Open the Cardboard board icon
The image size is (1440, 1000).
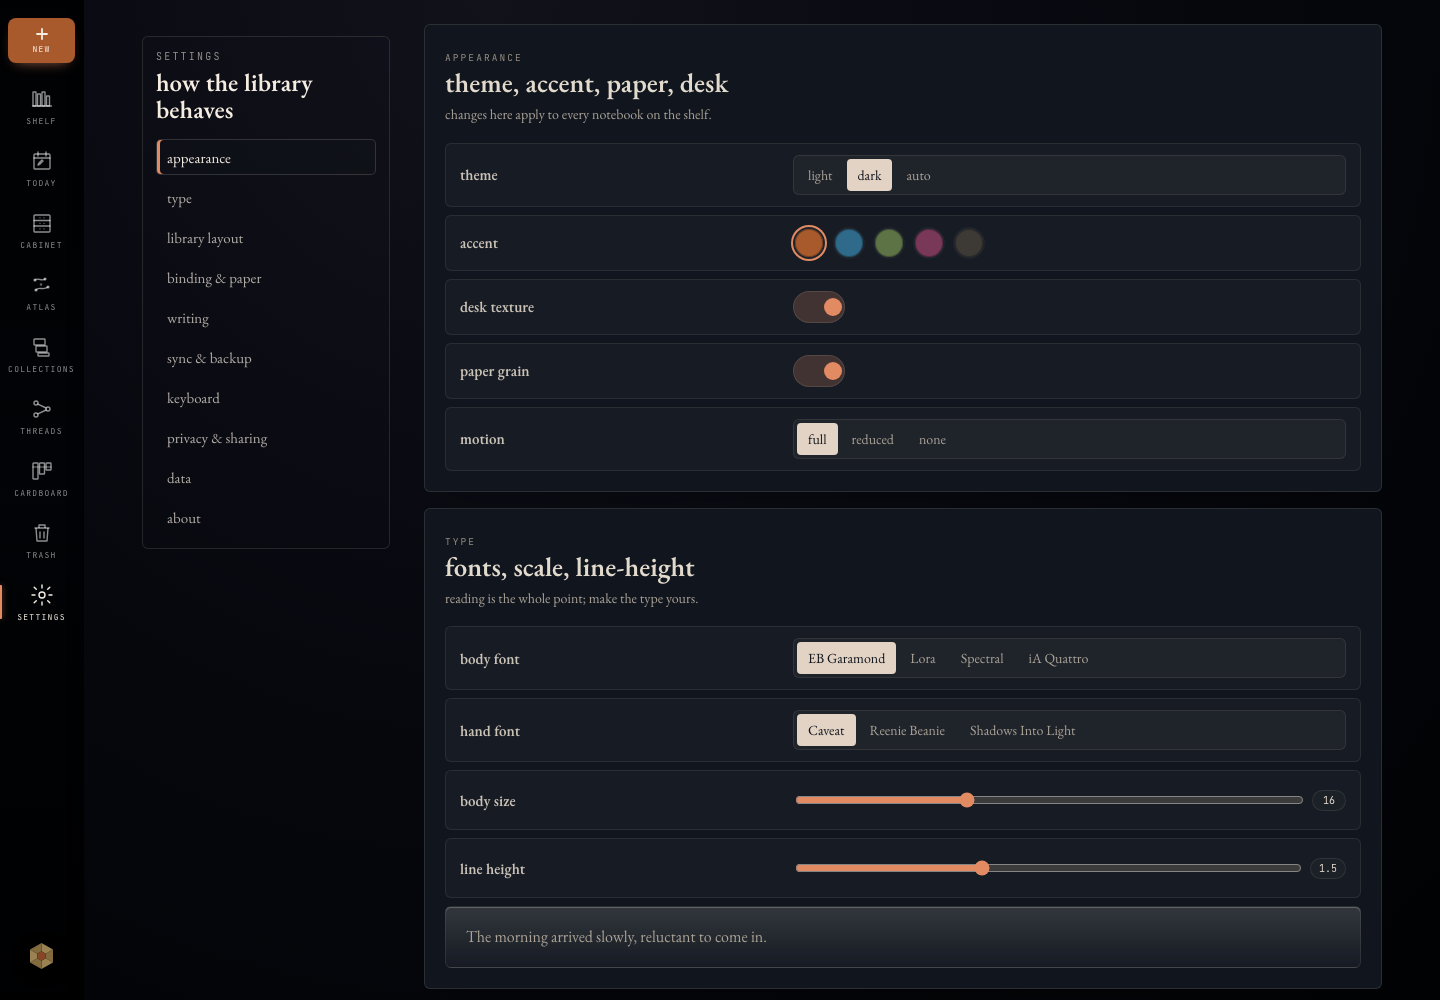tap(41, 471)
